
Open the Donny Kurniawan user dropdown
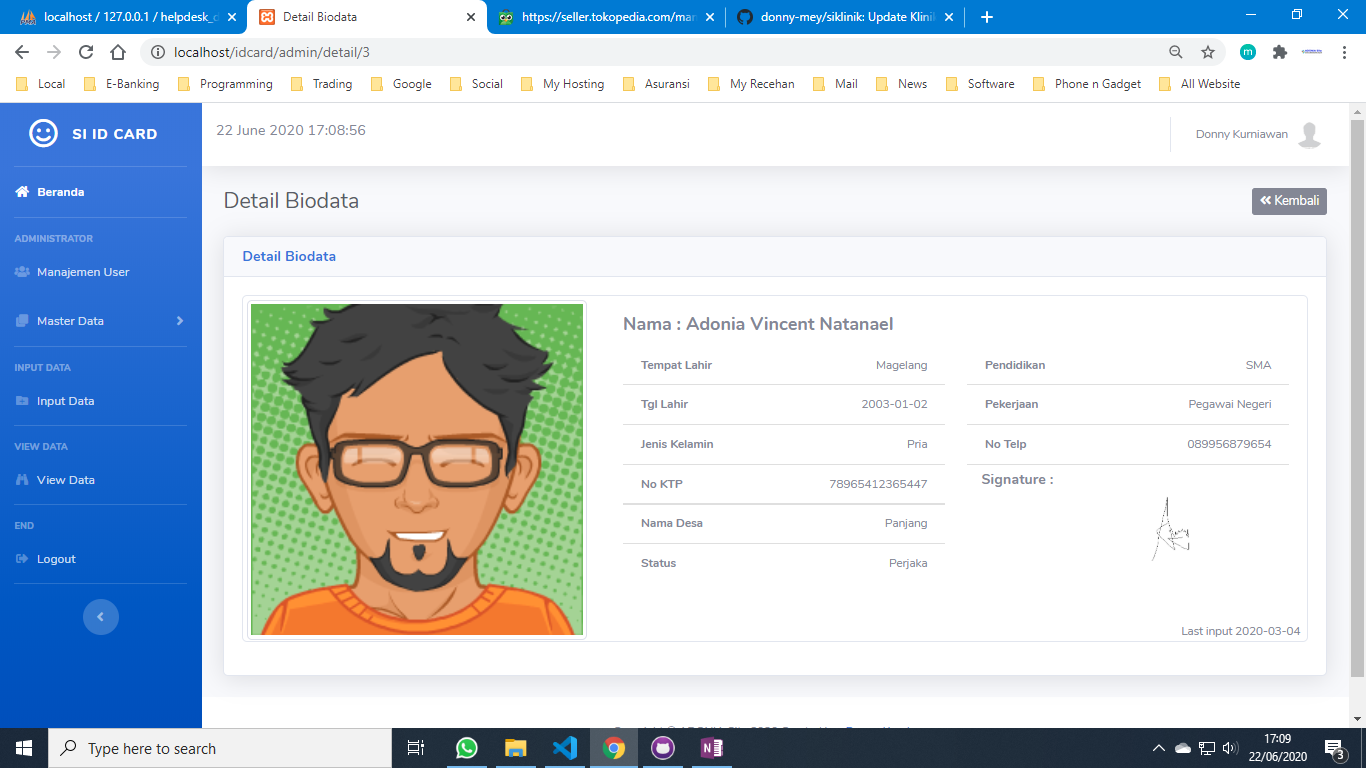[x=1241, y=134]
